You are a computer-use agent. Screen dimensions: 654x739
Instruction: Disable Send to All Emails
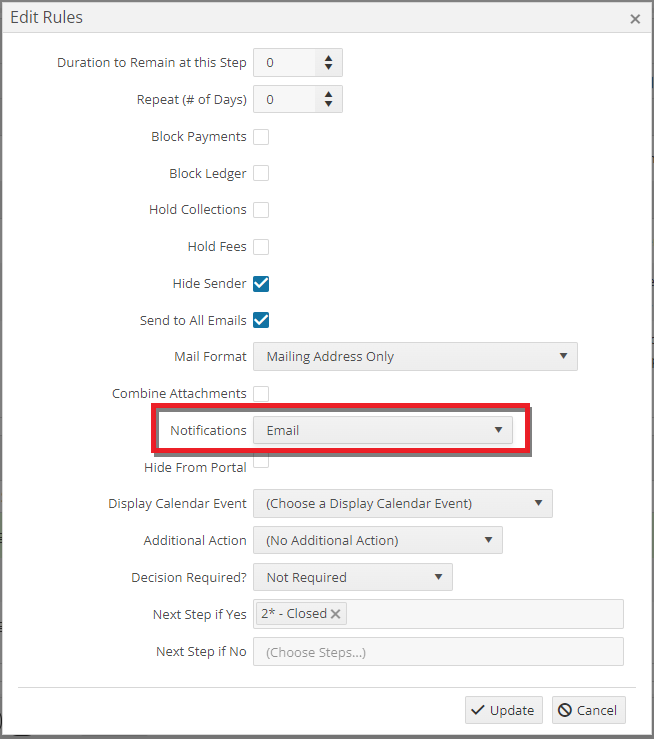[261, 320]
